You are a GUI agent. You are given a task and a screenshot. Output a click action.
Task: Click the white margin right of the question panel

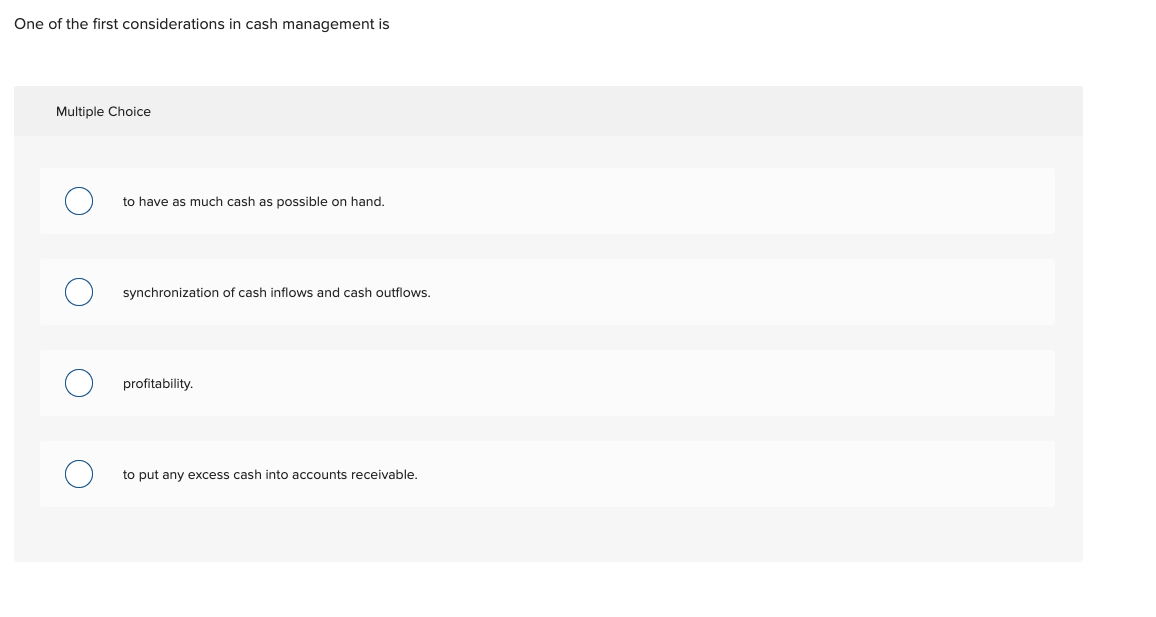1120,300
